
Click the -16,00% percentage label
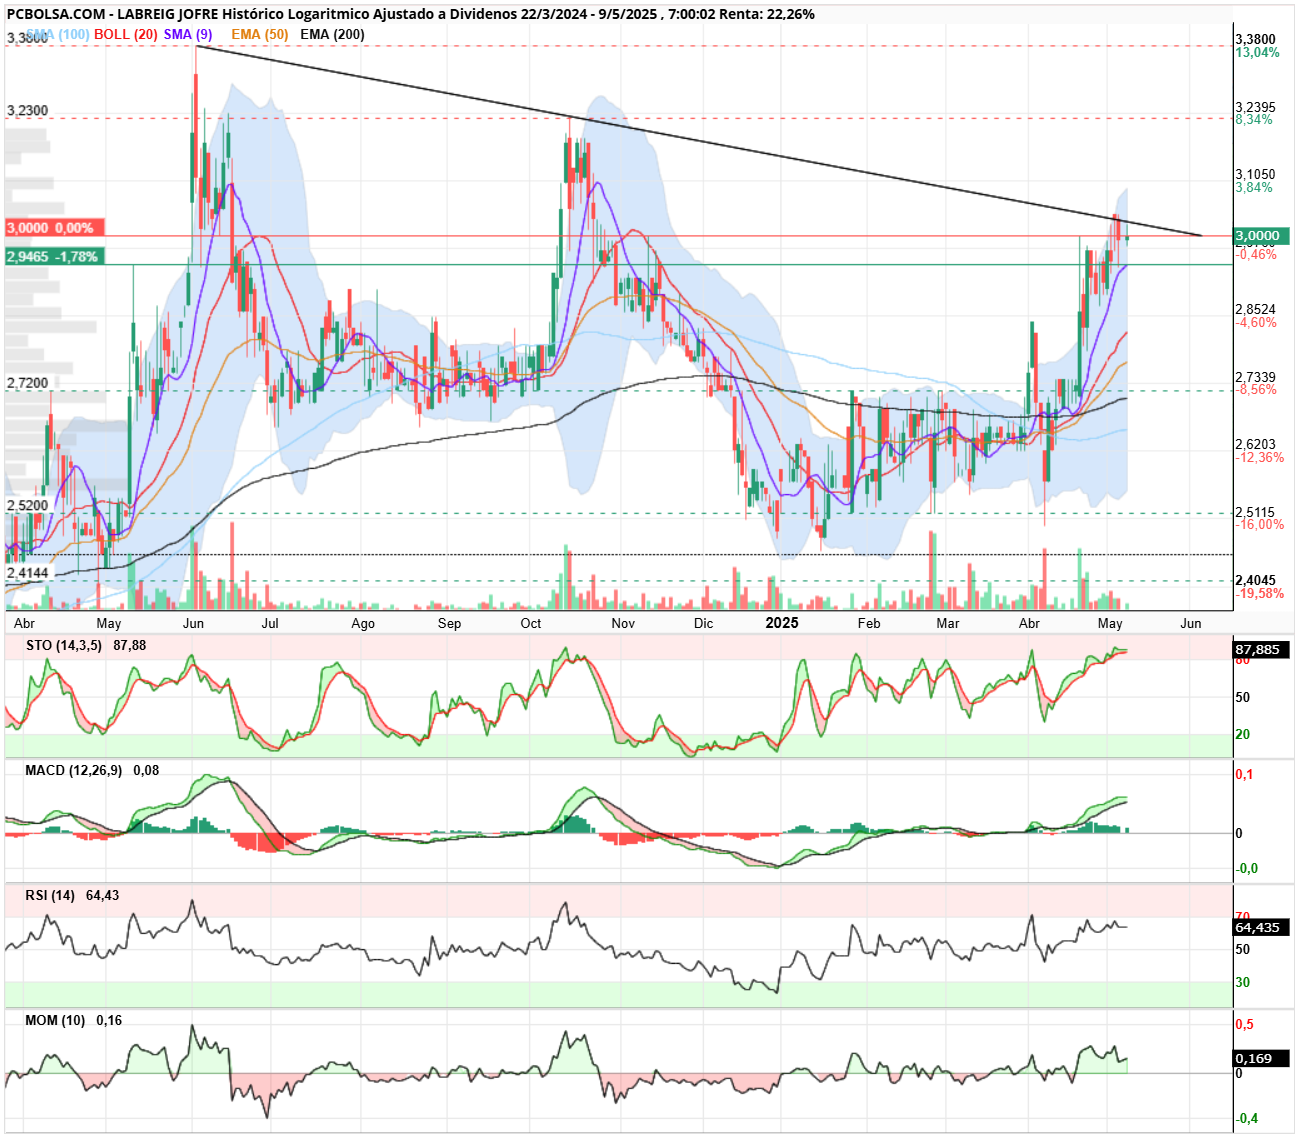click(x=1260, y=524)
